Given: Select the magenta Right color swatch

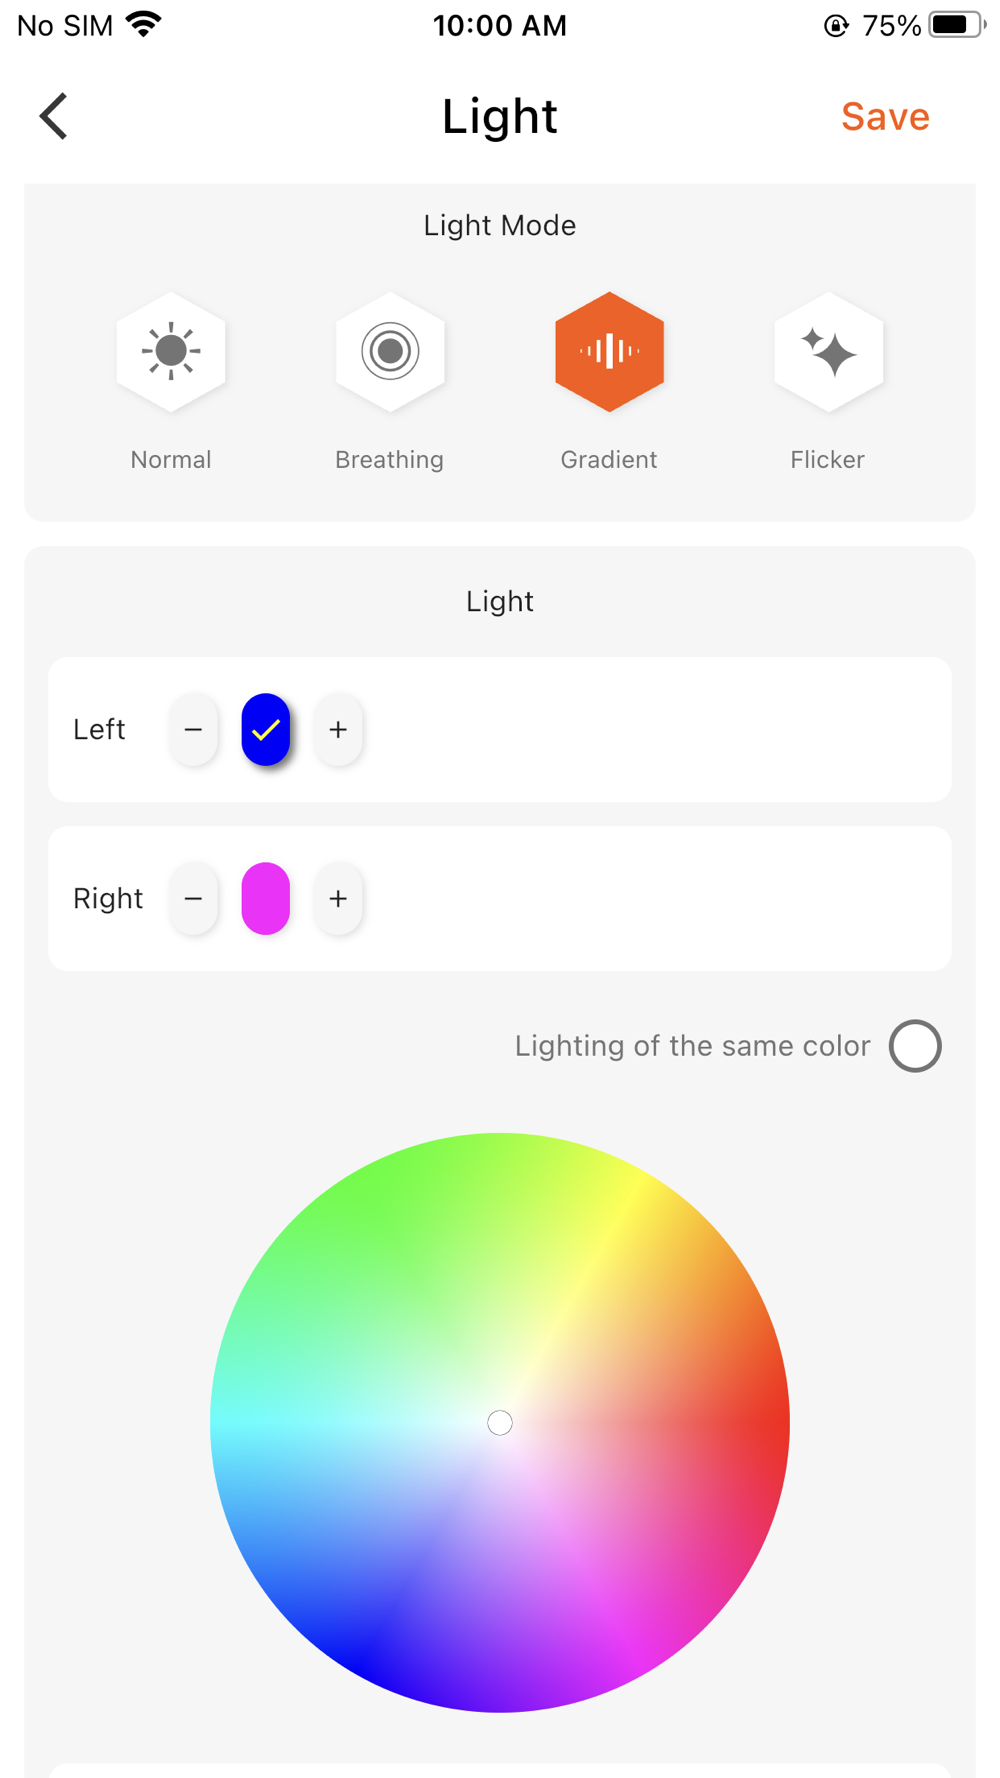Looking at the screenshot, I should [266, 898].
